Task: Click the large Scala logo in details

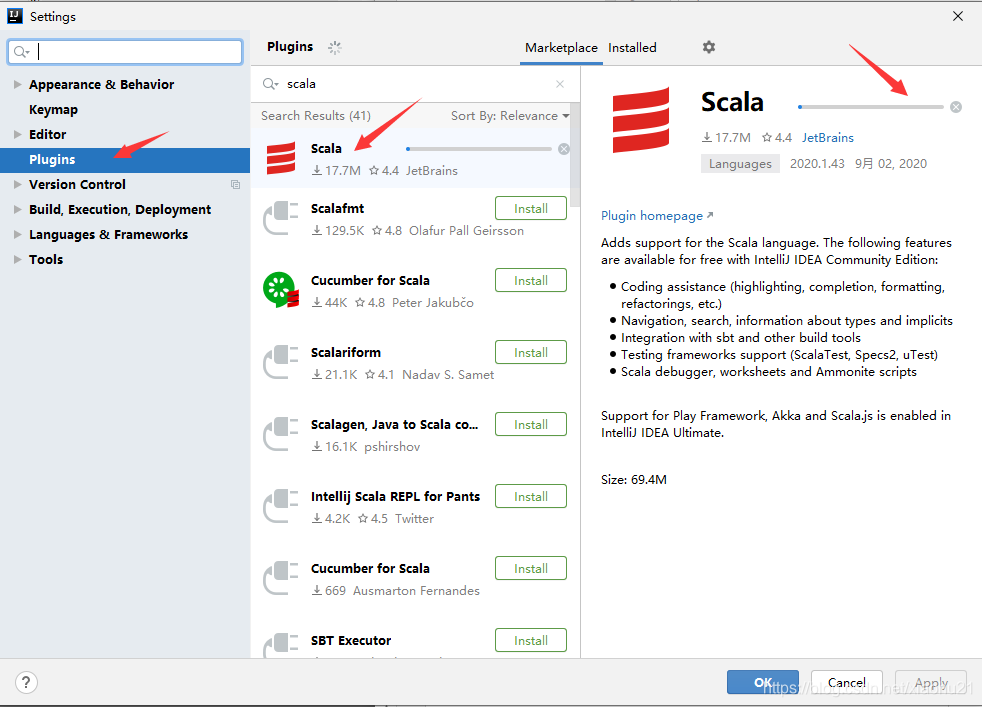Action: 641,120
